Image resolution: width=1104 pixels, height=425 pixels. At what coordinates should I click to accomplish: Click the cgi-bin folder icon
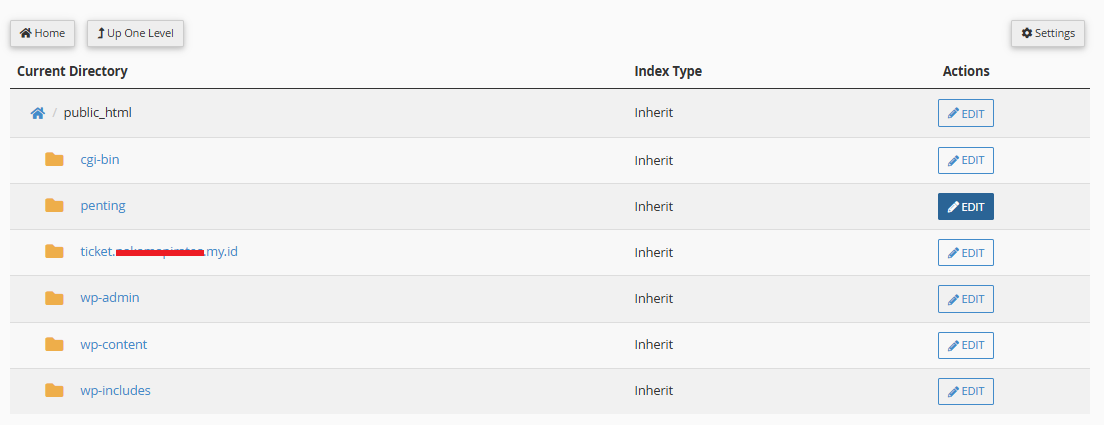[54, 159]
